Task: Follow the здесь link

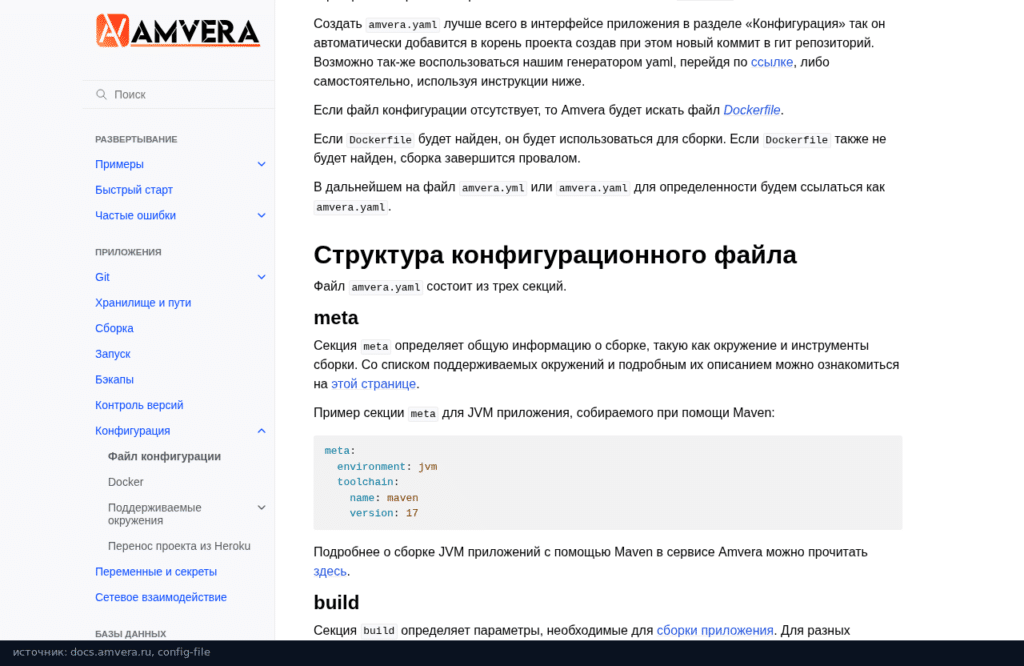Action: (x=330, y=571)
